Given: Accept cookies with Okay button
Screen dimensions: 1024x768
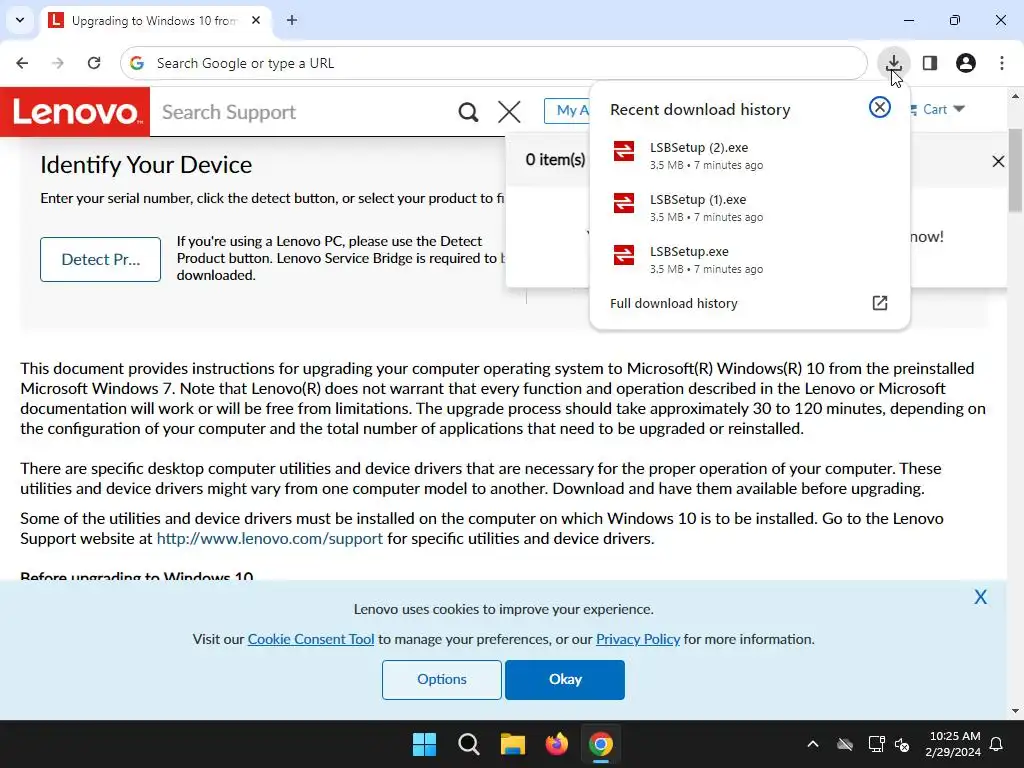Looking at the screenshot, I should coord(565,679).
